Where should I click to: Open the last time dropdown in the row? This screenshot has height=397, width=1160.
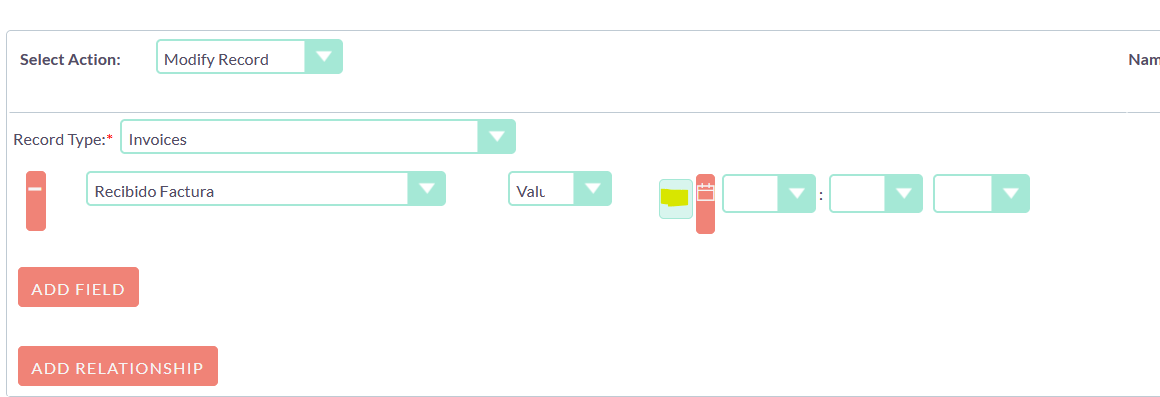point(981,193)
